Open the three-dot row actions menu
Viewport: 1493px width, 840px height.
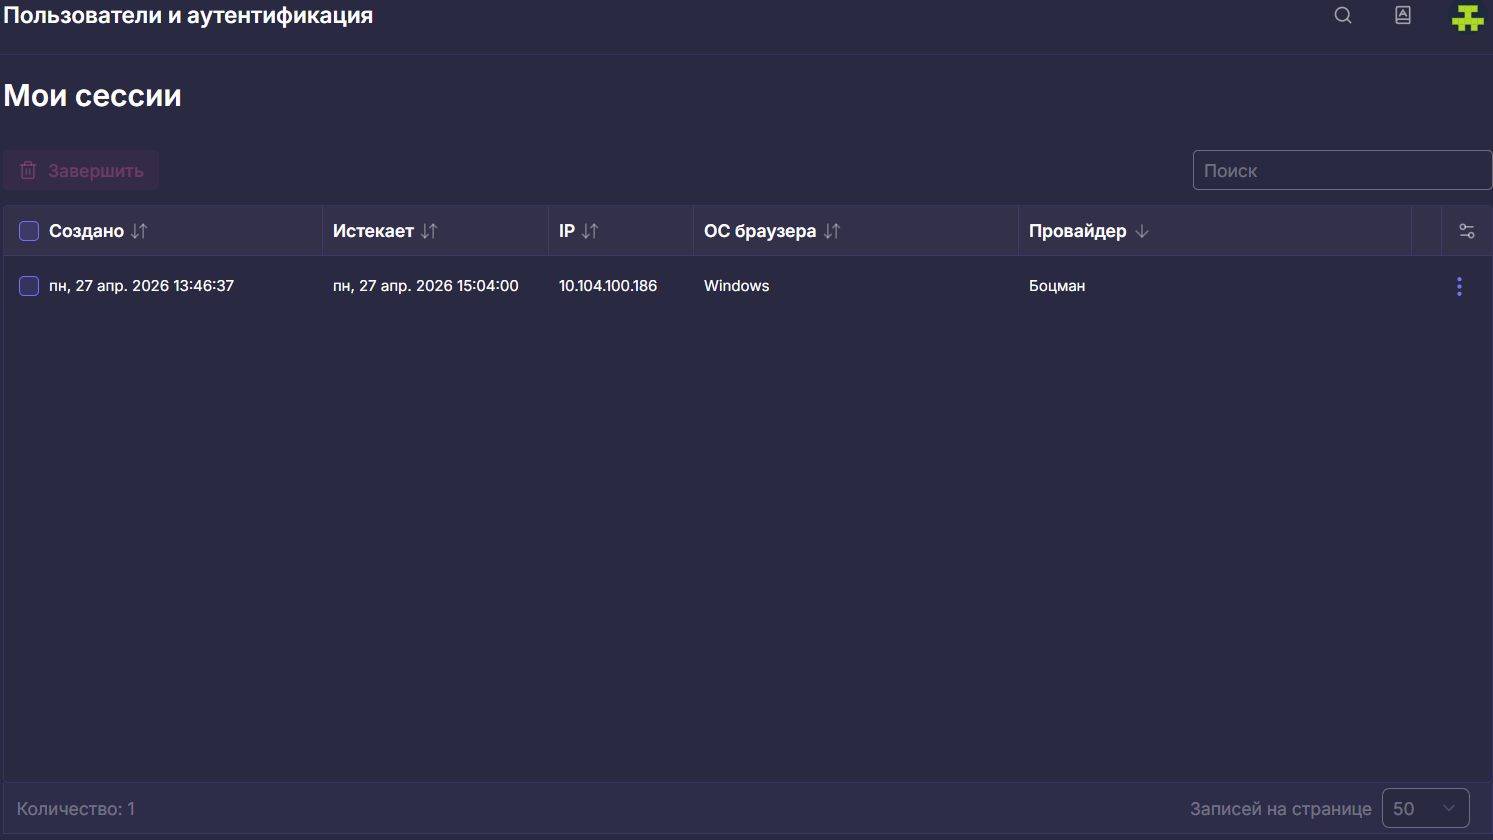1459,286
